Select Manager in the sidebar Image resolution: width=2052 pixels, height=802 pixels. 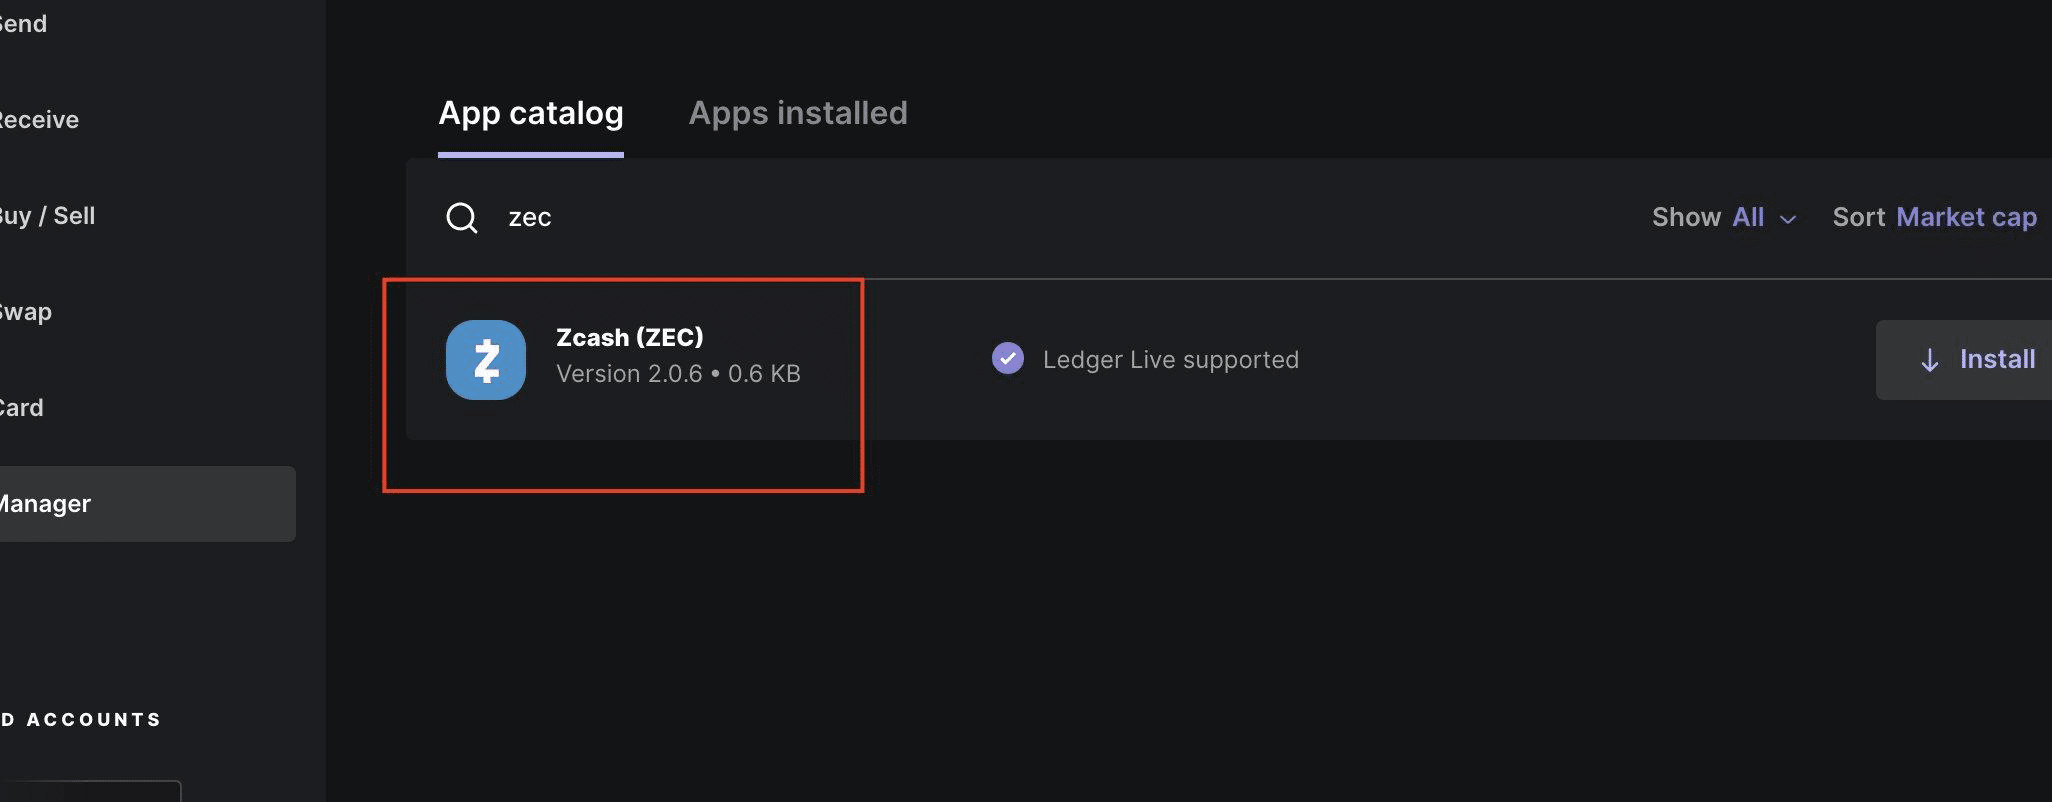45,504
